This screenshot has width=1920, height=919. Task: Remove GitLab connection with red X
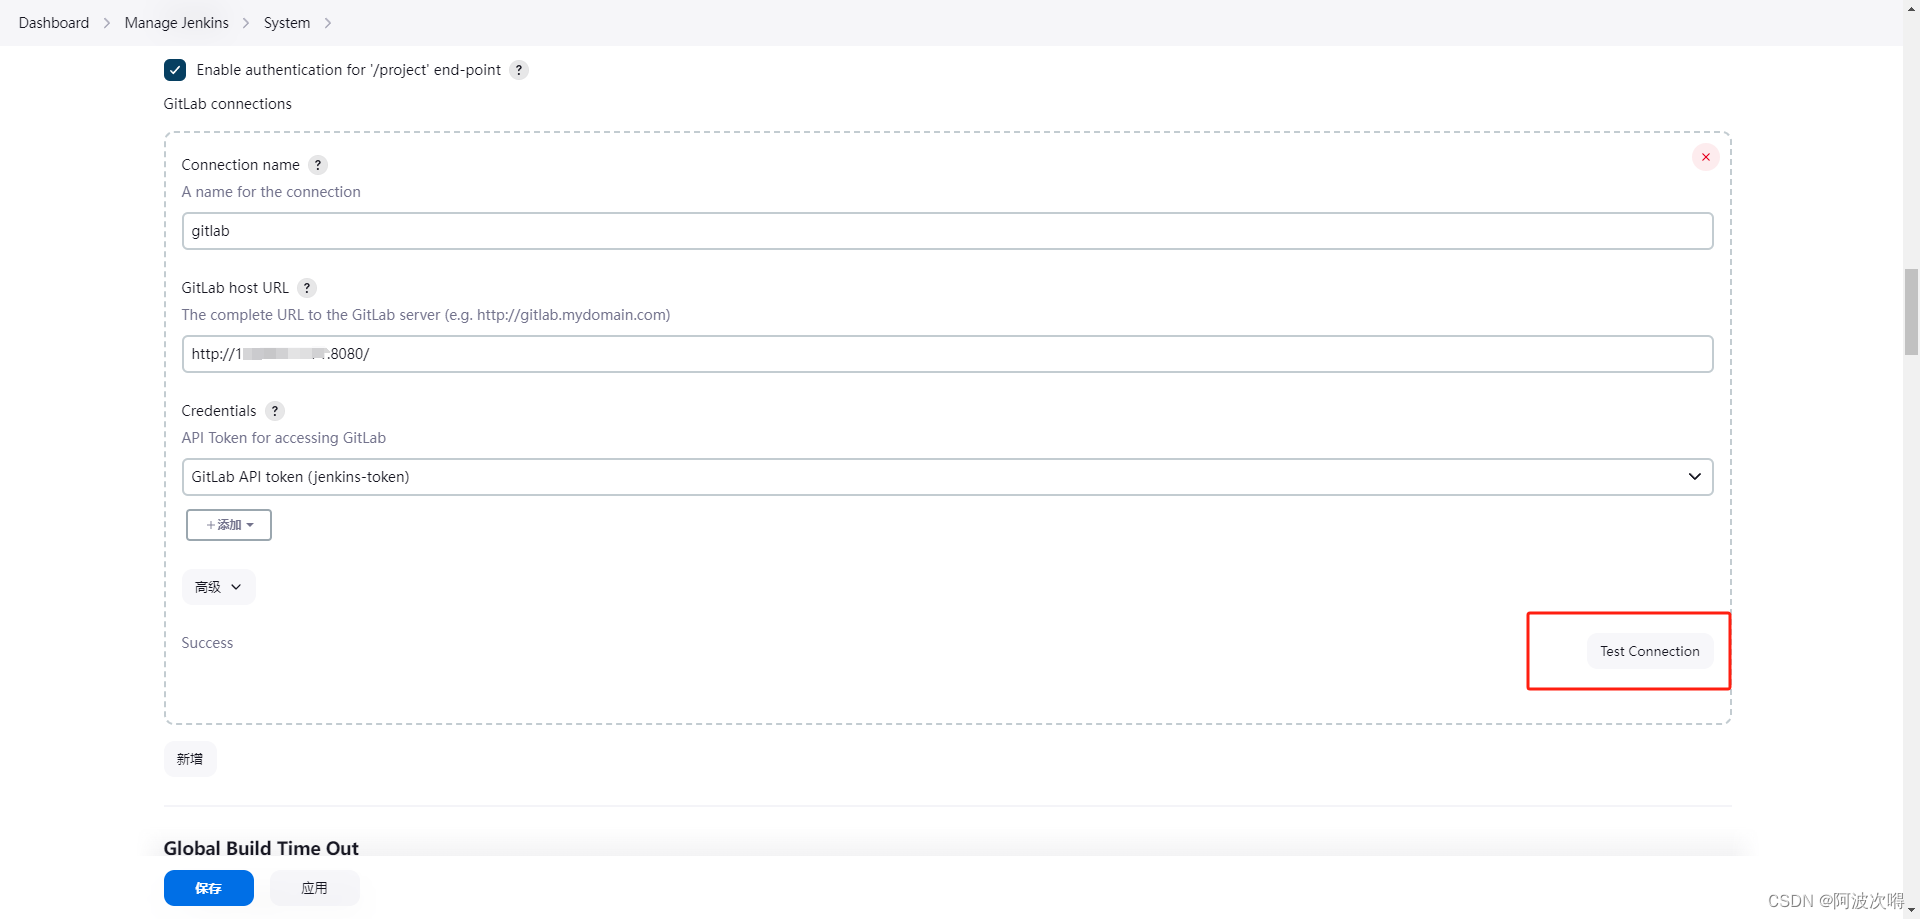point(1705,157)
